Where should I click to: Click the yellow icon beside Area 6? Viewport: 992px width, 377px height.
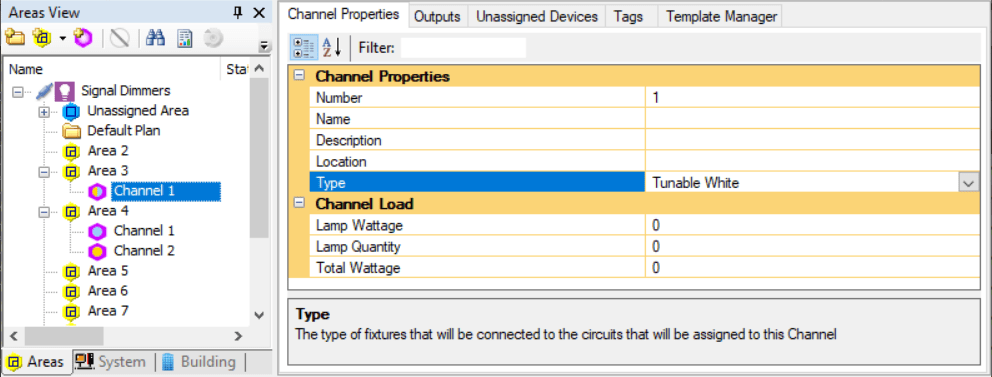(x=71, y=291)
